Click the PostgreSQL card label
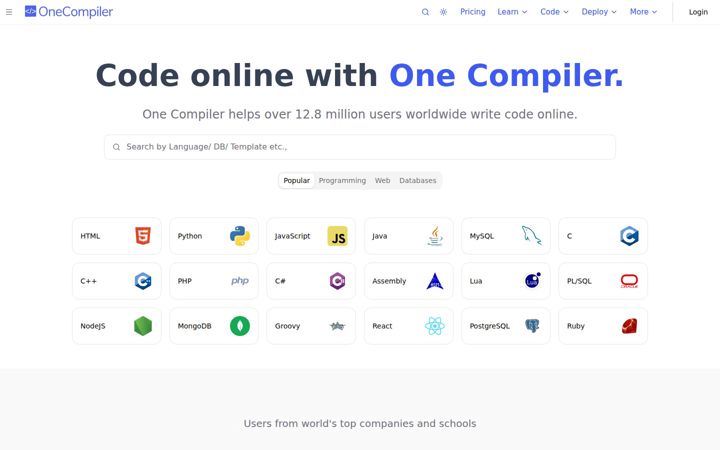The image size is (720, 450). pyautogui.click(x=489, y=326)
